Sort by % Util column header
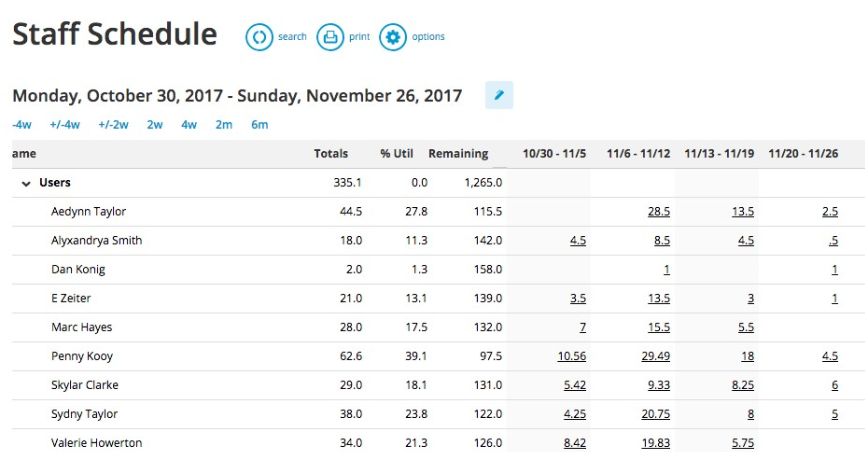The width and height of the screenshot is (865, 452). coord(397,154)
